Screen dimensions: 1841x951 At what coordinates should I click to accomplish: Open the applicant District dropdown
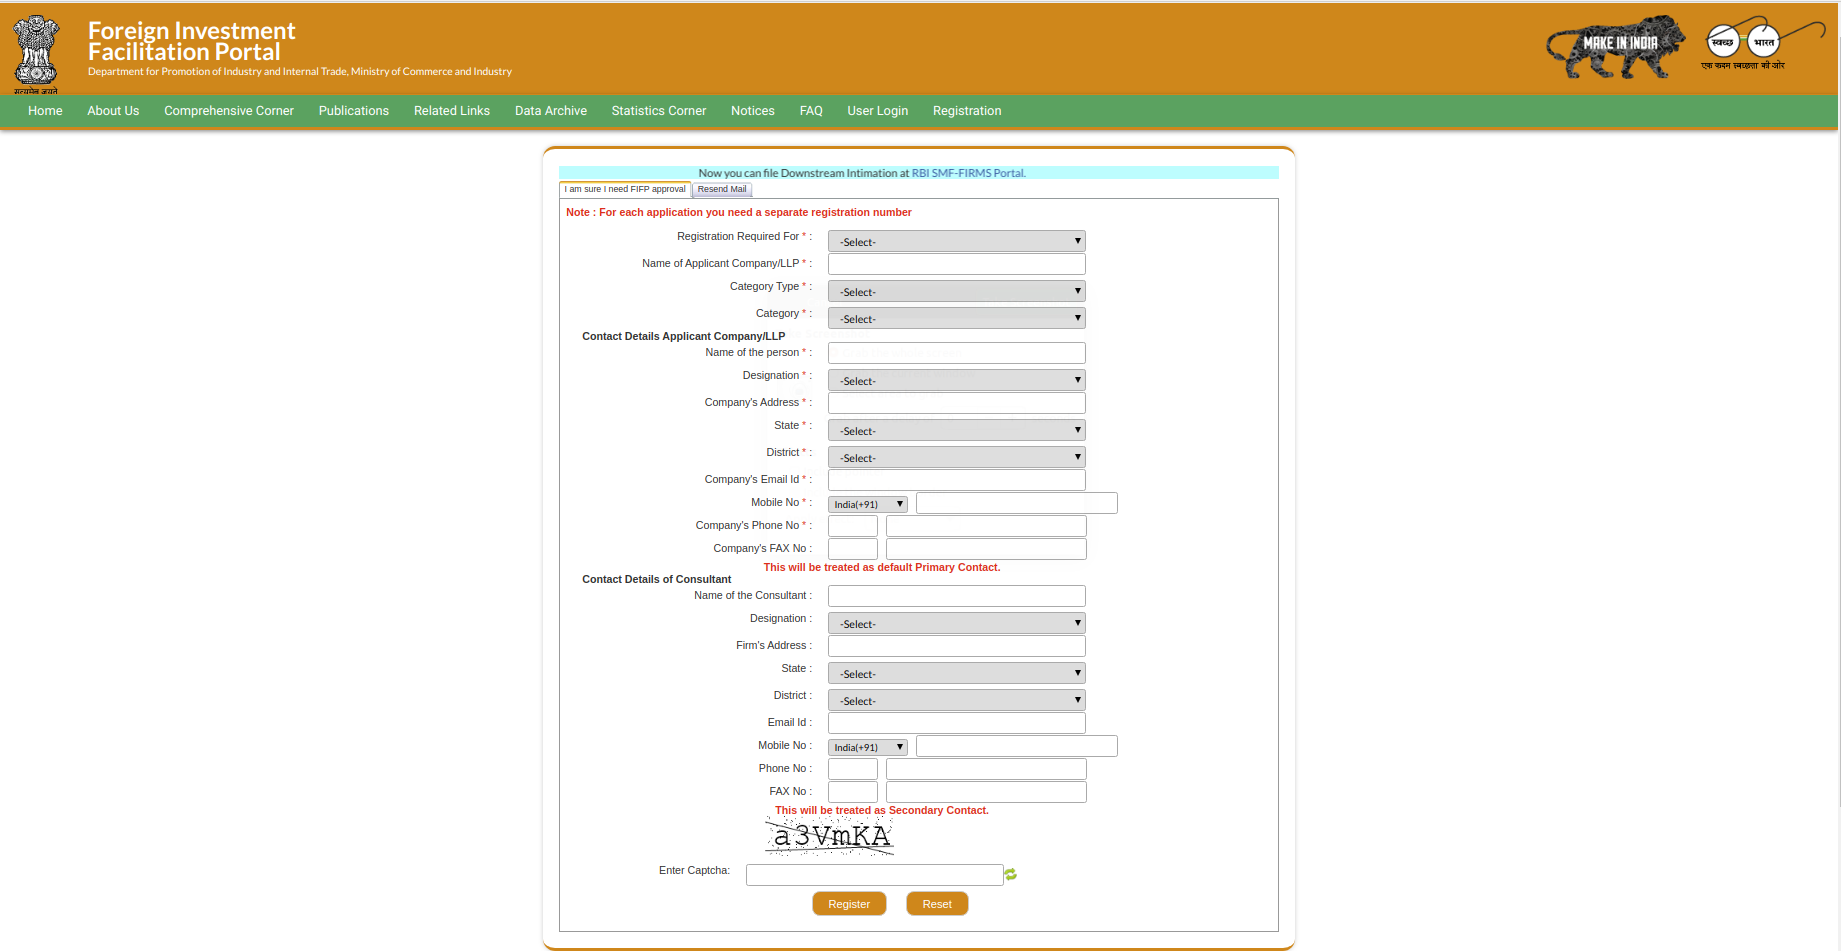click(955, 456)
